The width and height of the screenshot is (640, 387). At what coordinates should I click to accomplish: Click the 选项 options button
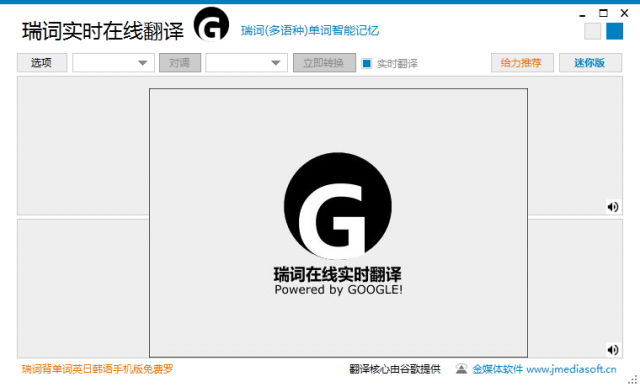pyautogui.click(x=42, y=63)
